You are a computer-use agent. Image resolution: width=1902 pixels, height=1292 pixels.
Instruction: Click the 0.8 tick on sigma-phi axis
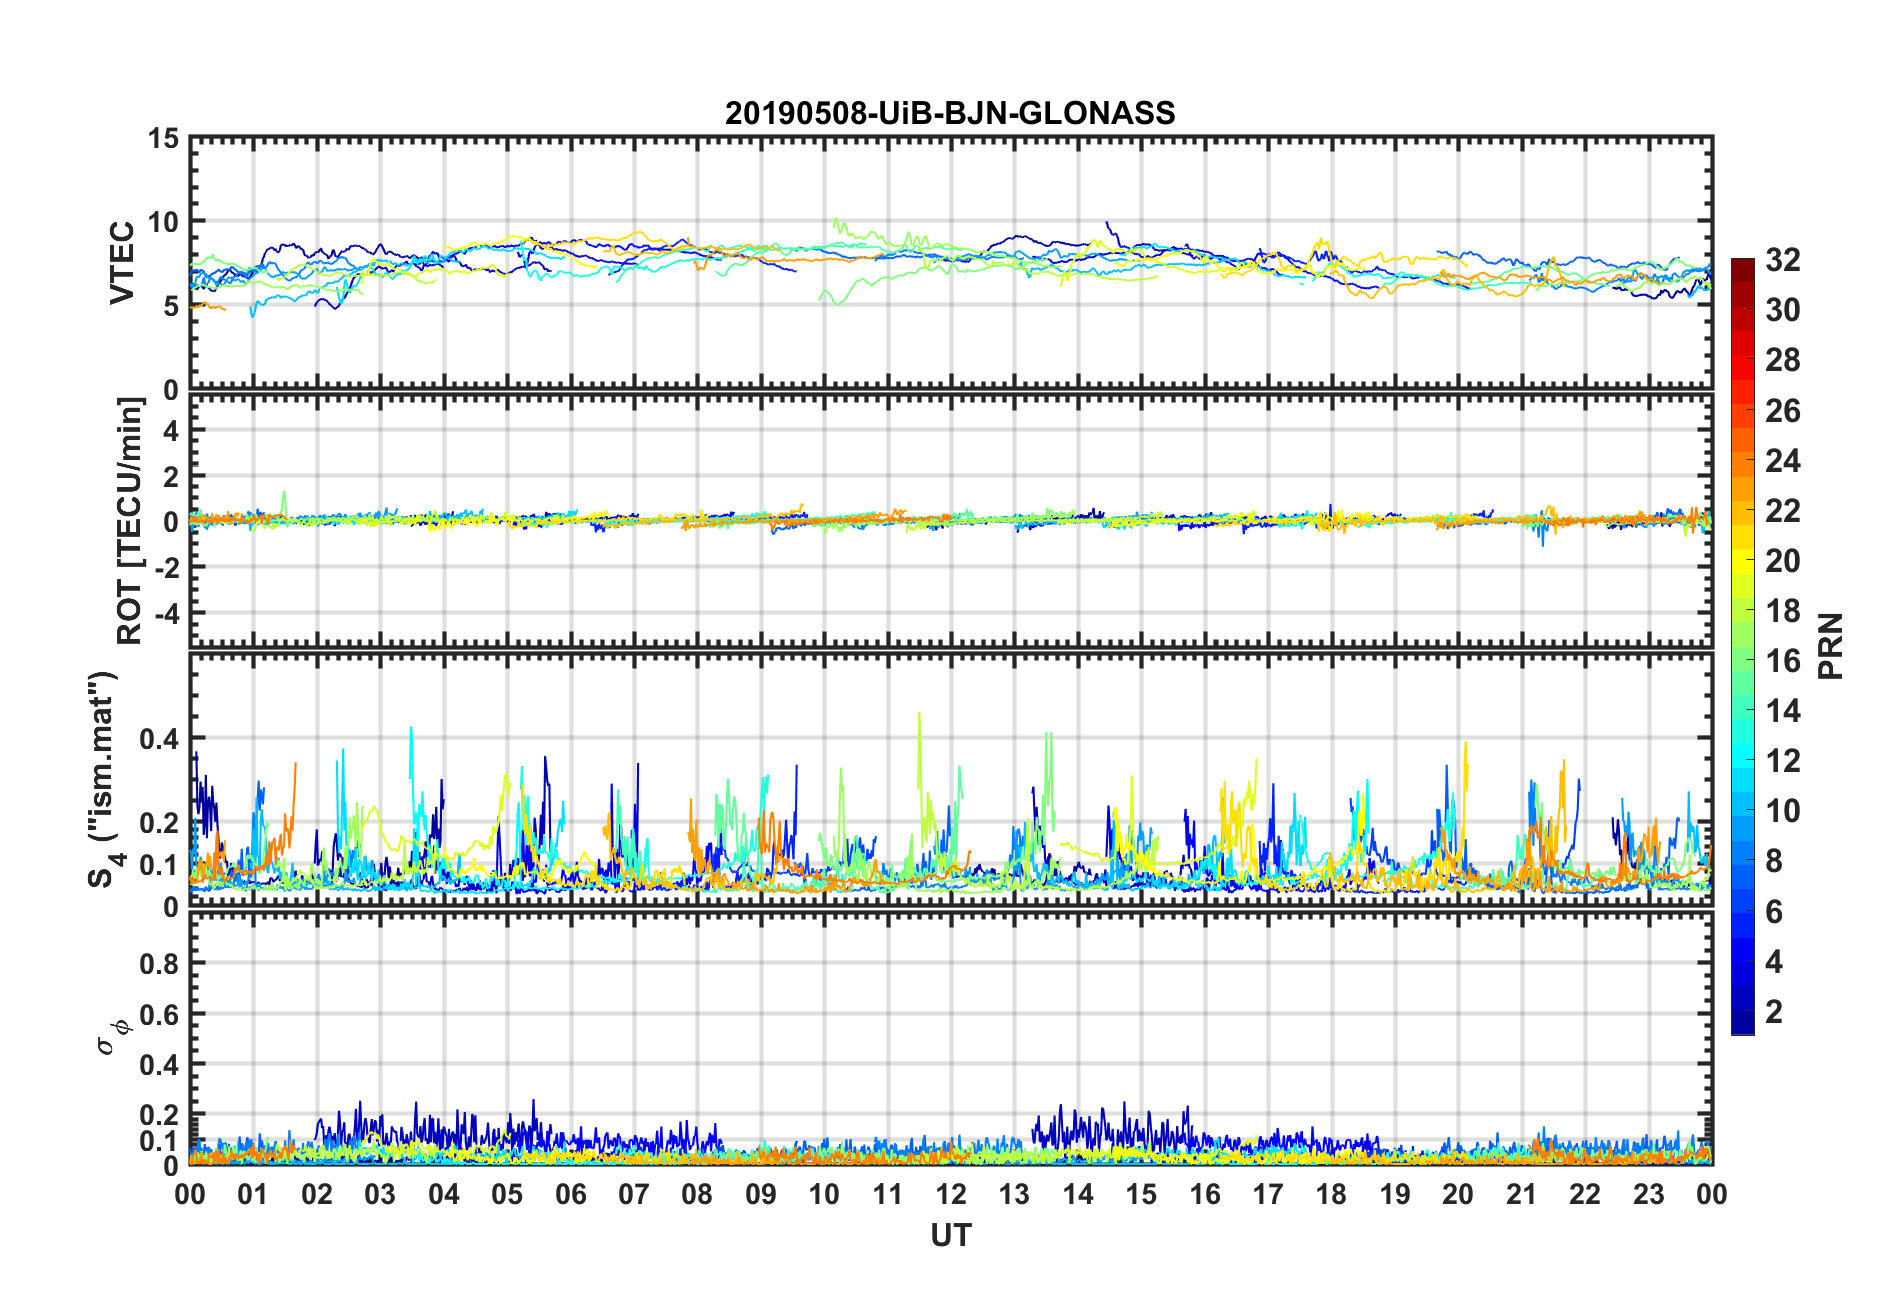(x=159, y=964)
